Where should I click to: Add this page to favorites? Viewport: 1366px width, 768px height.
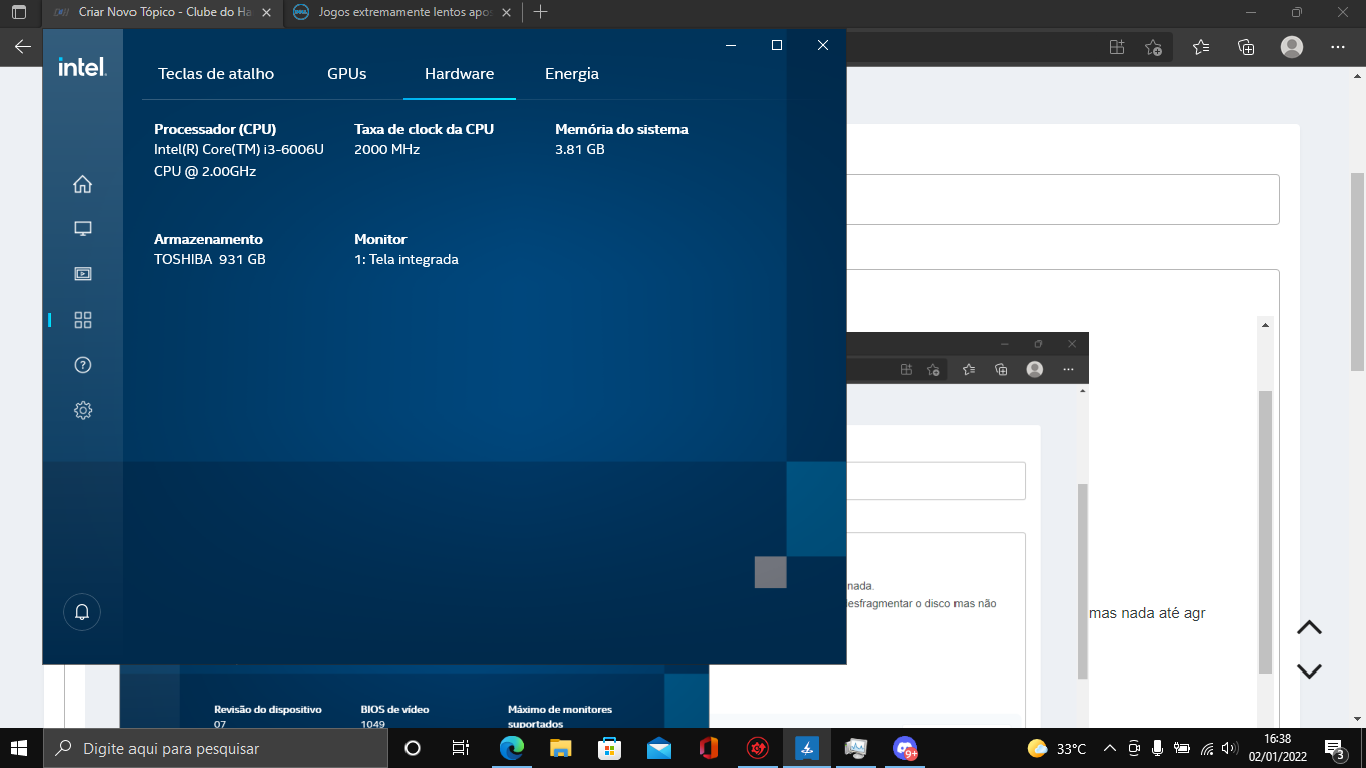[1153, 47]
